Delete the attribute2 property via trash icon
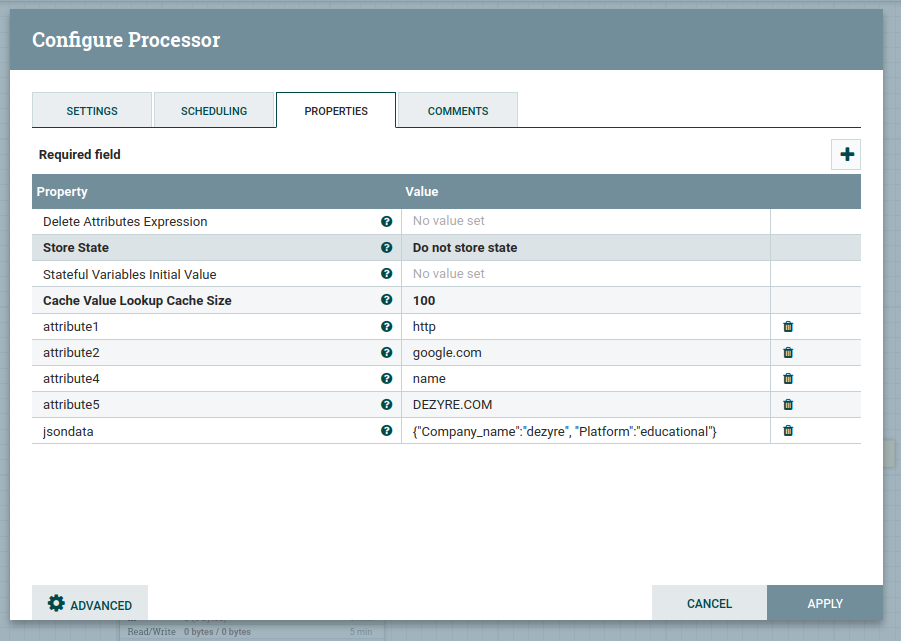This screenshot has width=901, height=641. [788, 352]
